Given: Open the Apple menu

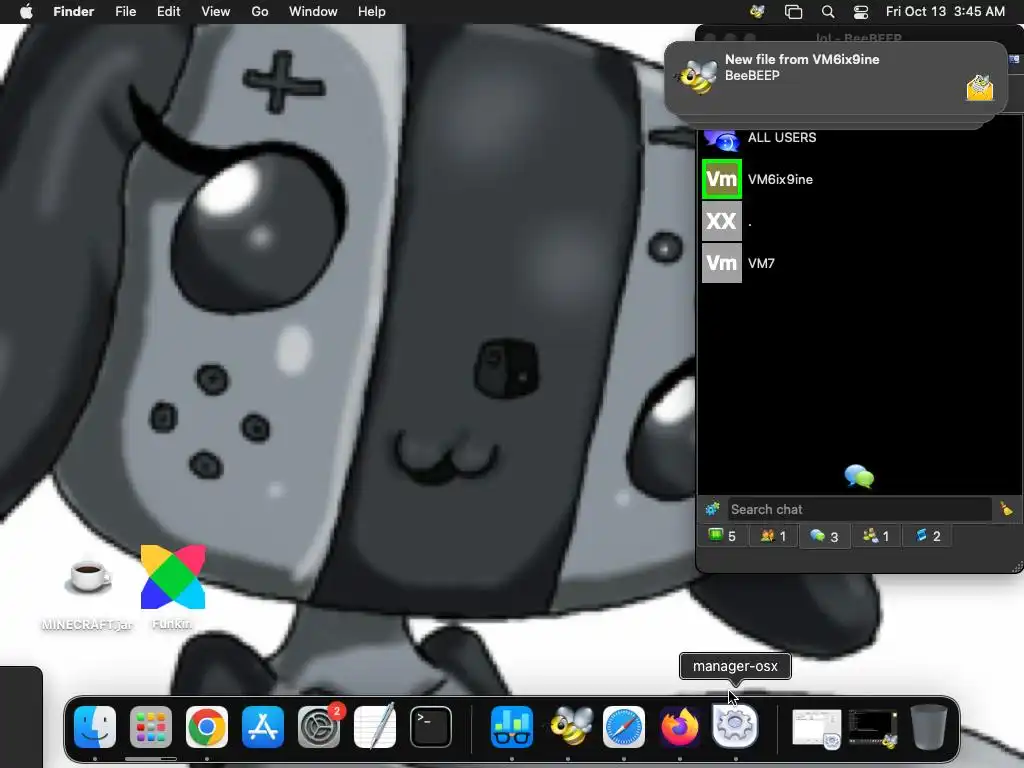Looking at the screenshot, I should click(x=26, y=11).
